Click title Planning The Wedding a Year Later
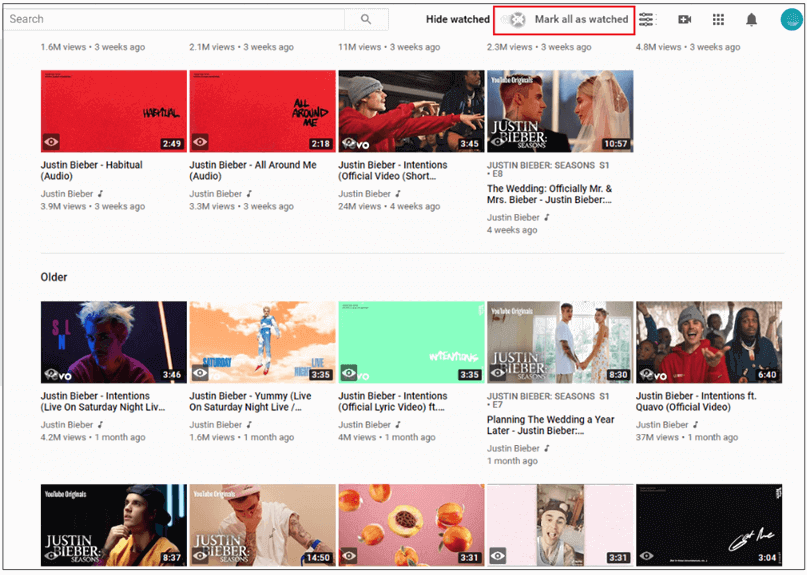The image size is (807, 575). tap(551, 425)
